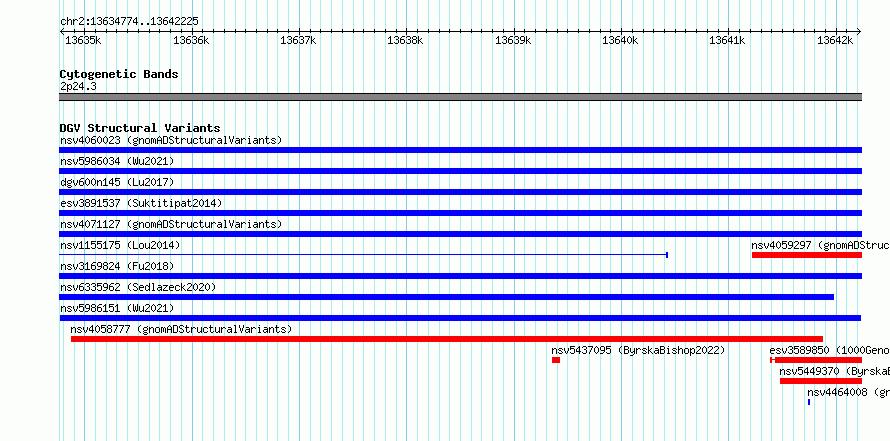Click nsv5437095 (ByrskaBishop2022) label
This screenshot has width=890, height=441.
(x=638, y=350)
